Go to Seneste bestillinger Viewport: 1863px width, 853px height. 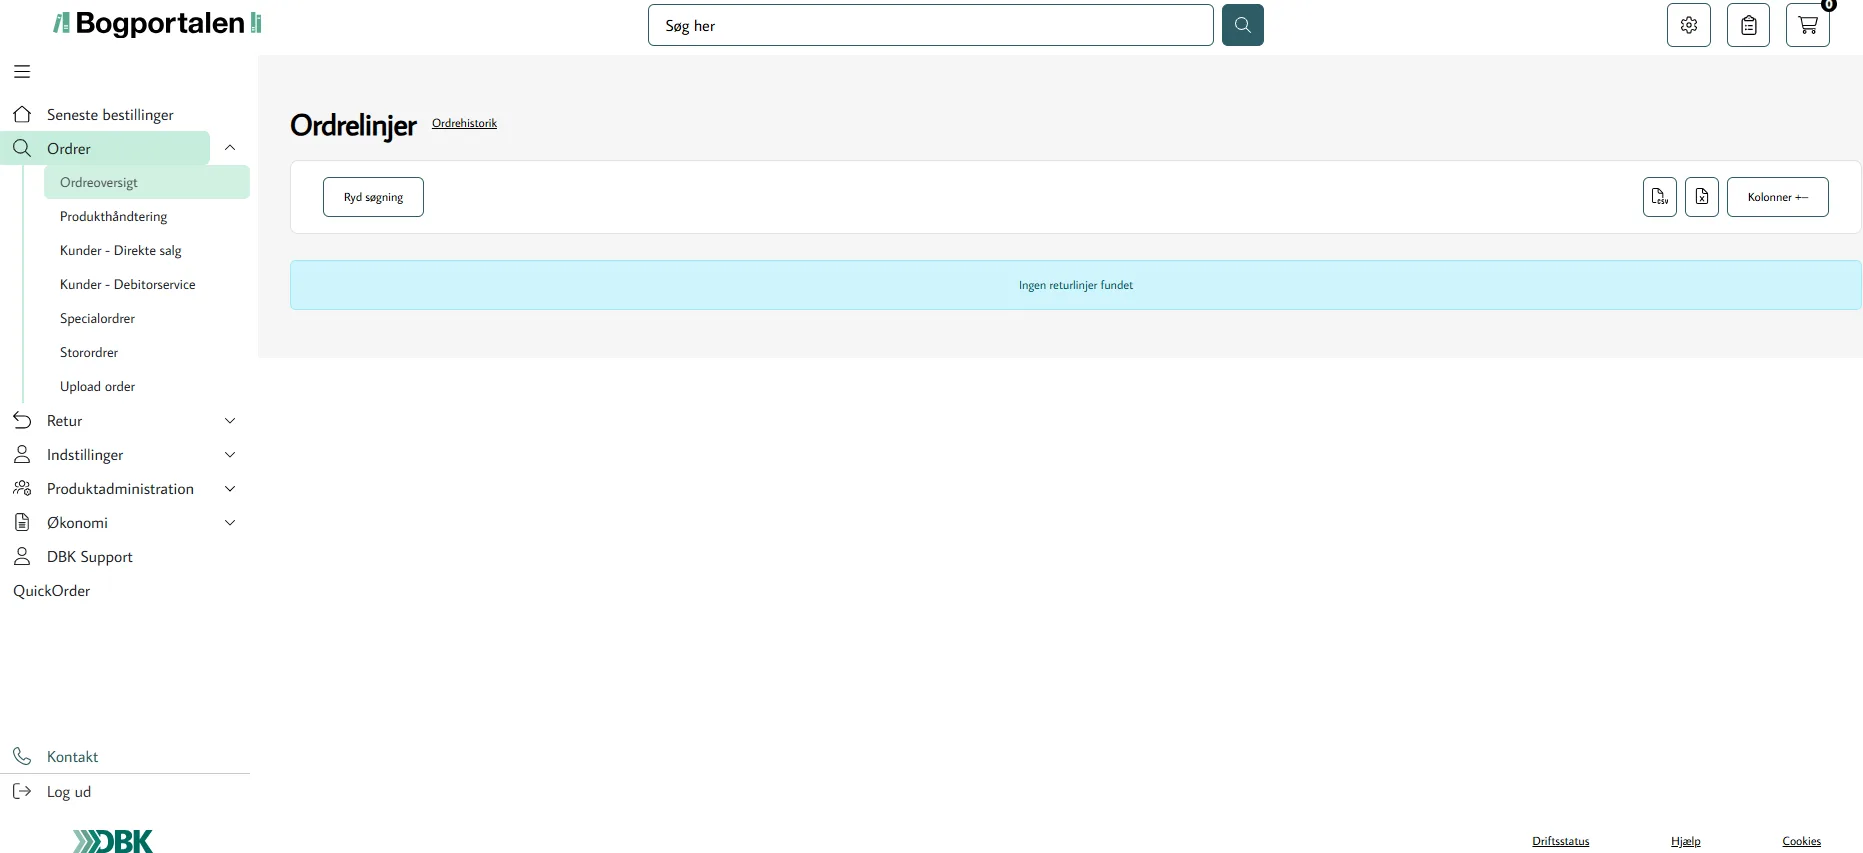110,115
